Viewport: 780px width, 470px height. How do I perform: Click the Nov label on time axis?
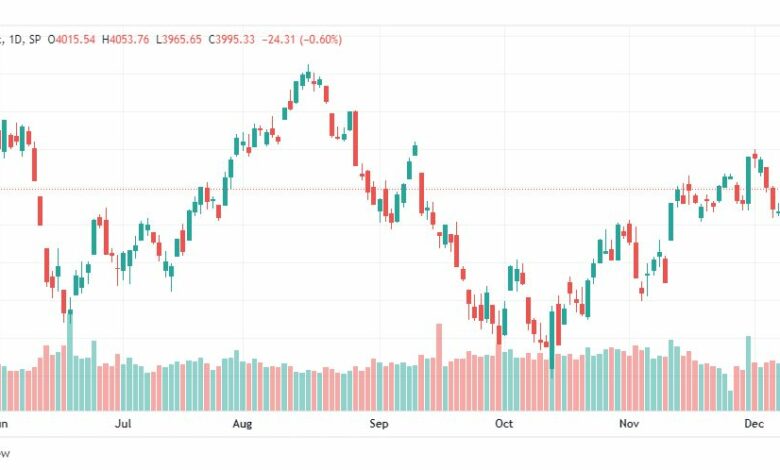629,424
